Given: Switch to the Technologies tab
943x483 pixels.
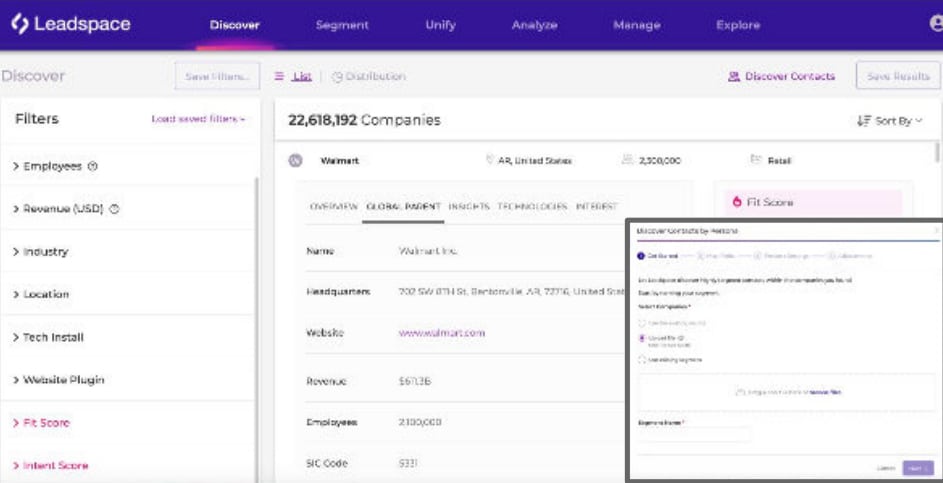Looking at the screenshot, I should [532, 206].
